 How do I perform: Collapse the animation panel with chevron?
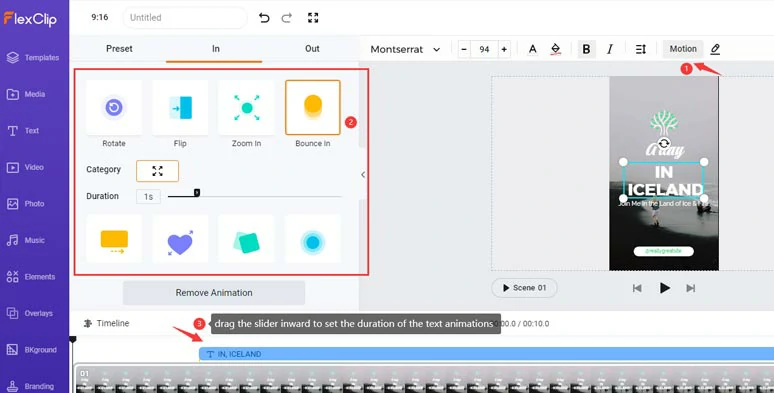click(363, 175)
